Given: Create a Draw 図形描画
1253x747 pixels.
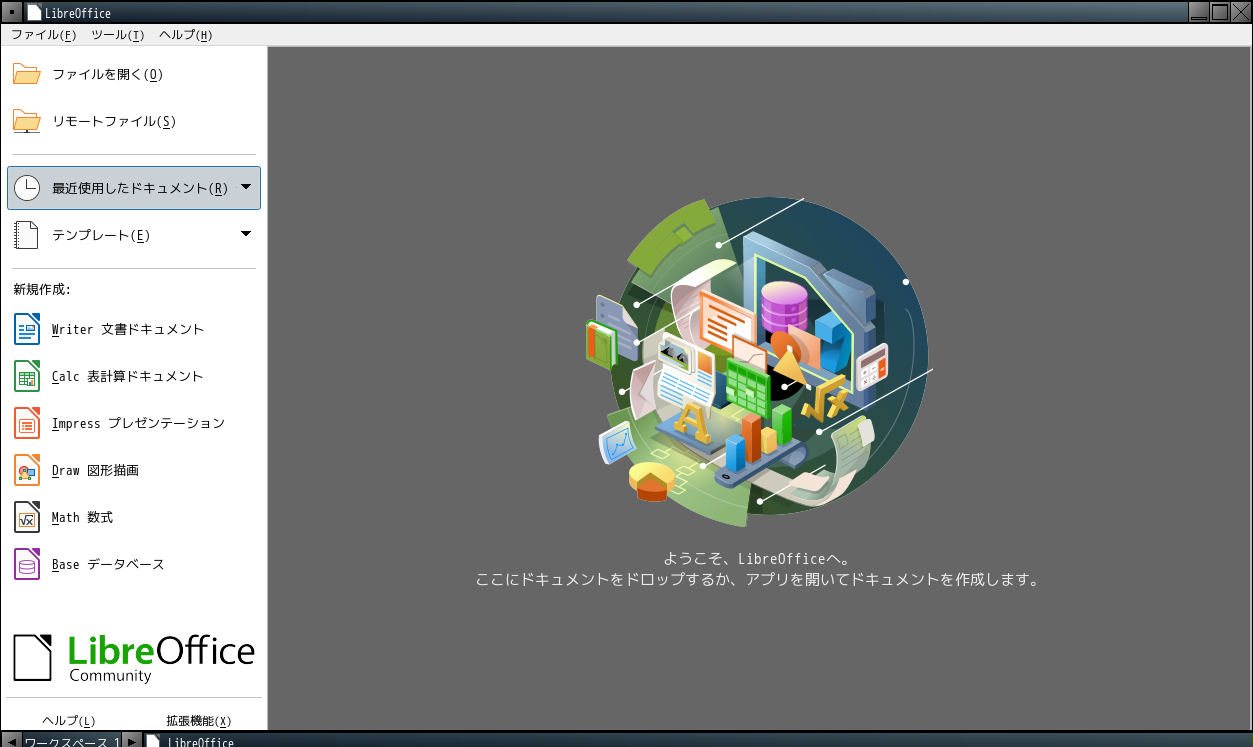Looking at the screenshot, I should coord(134,470).
